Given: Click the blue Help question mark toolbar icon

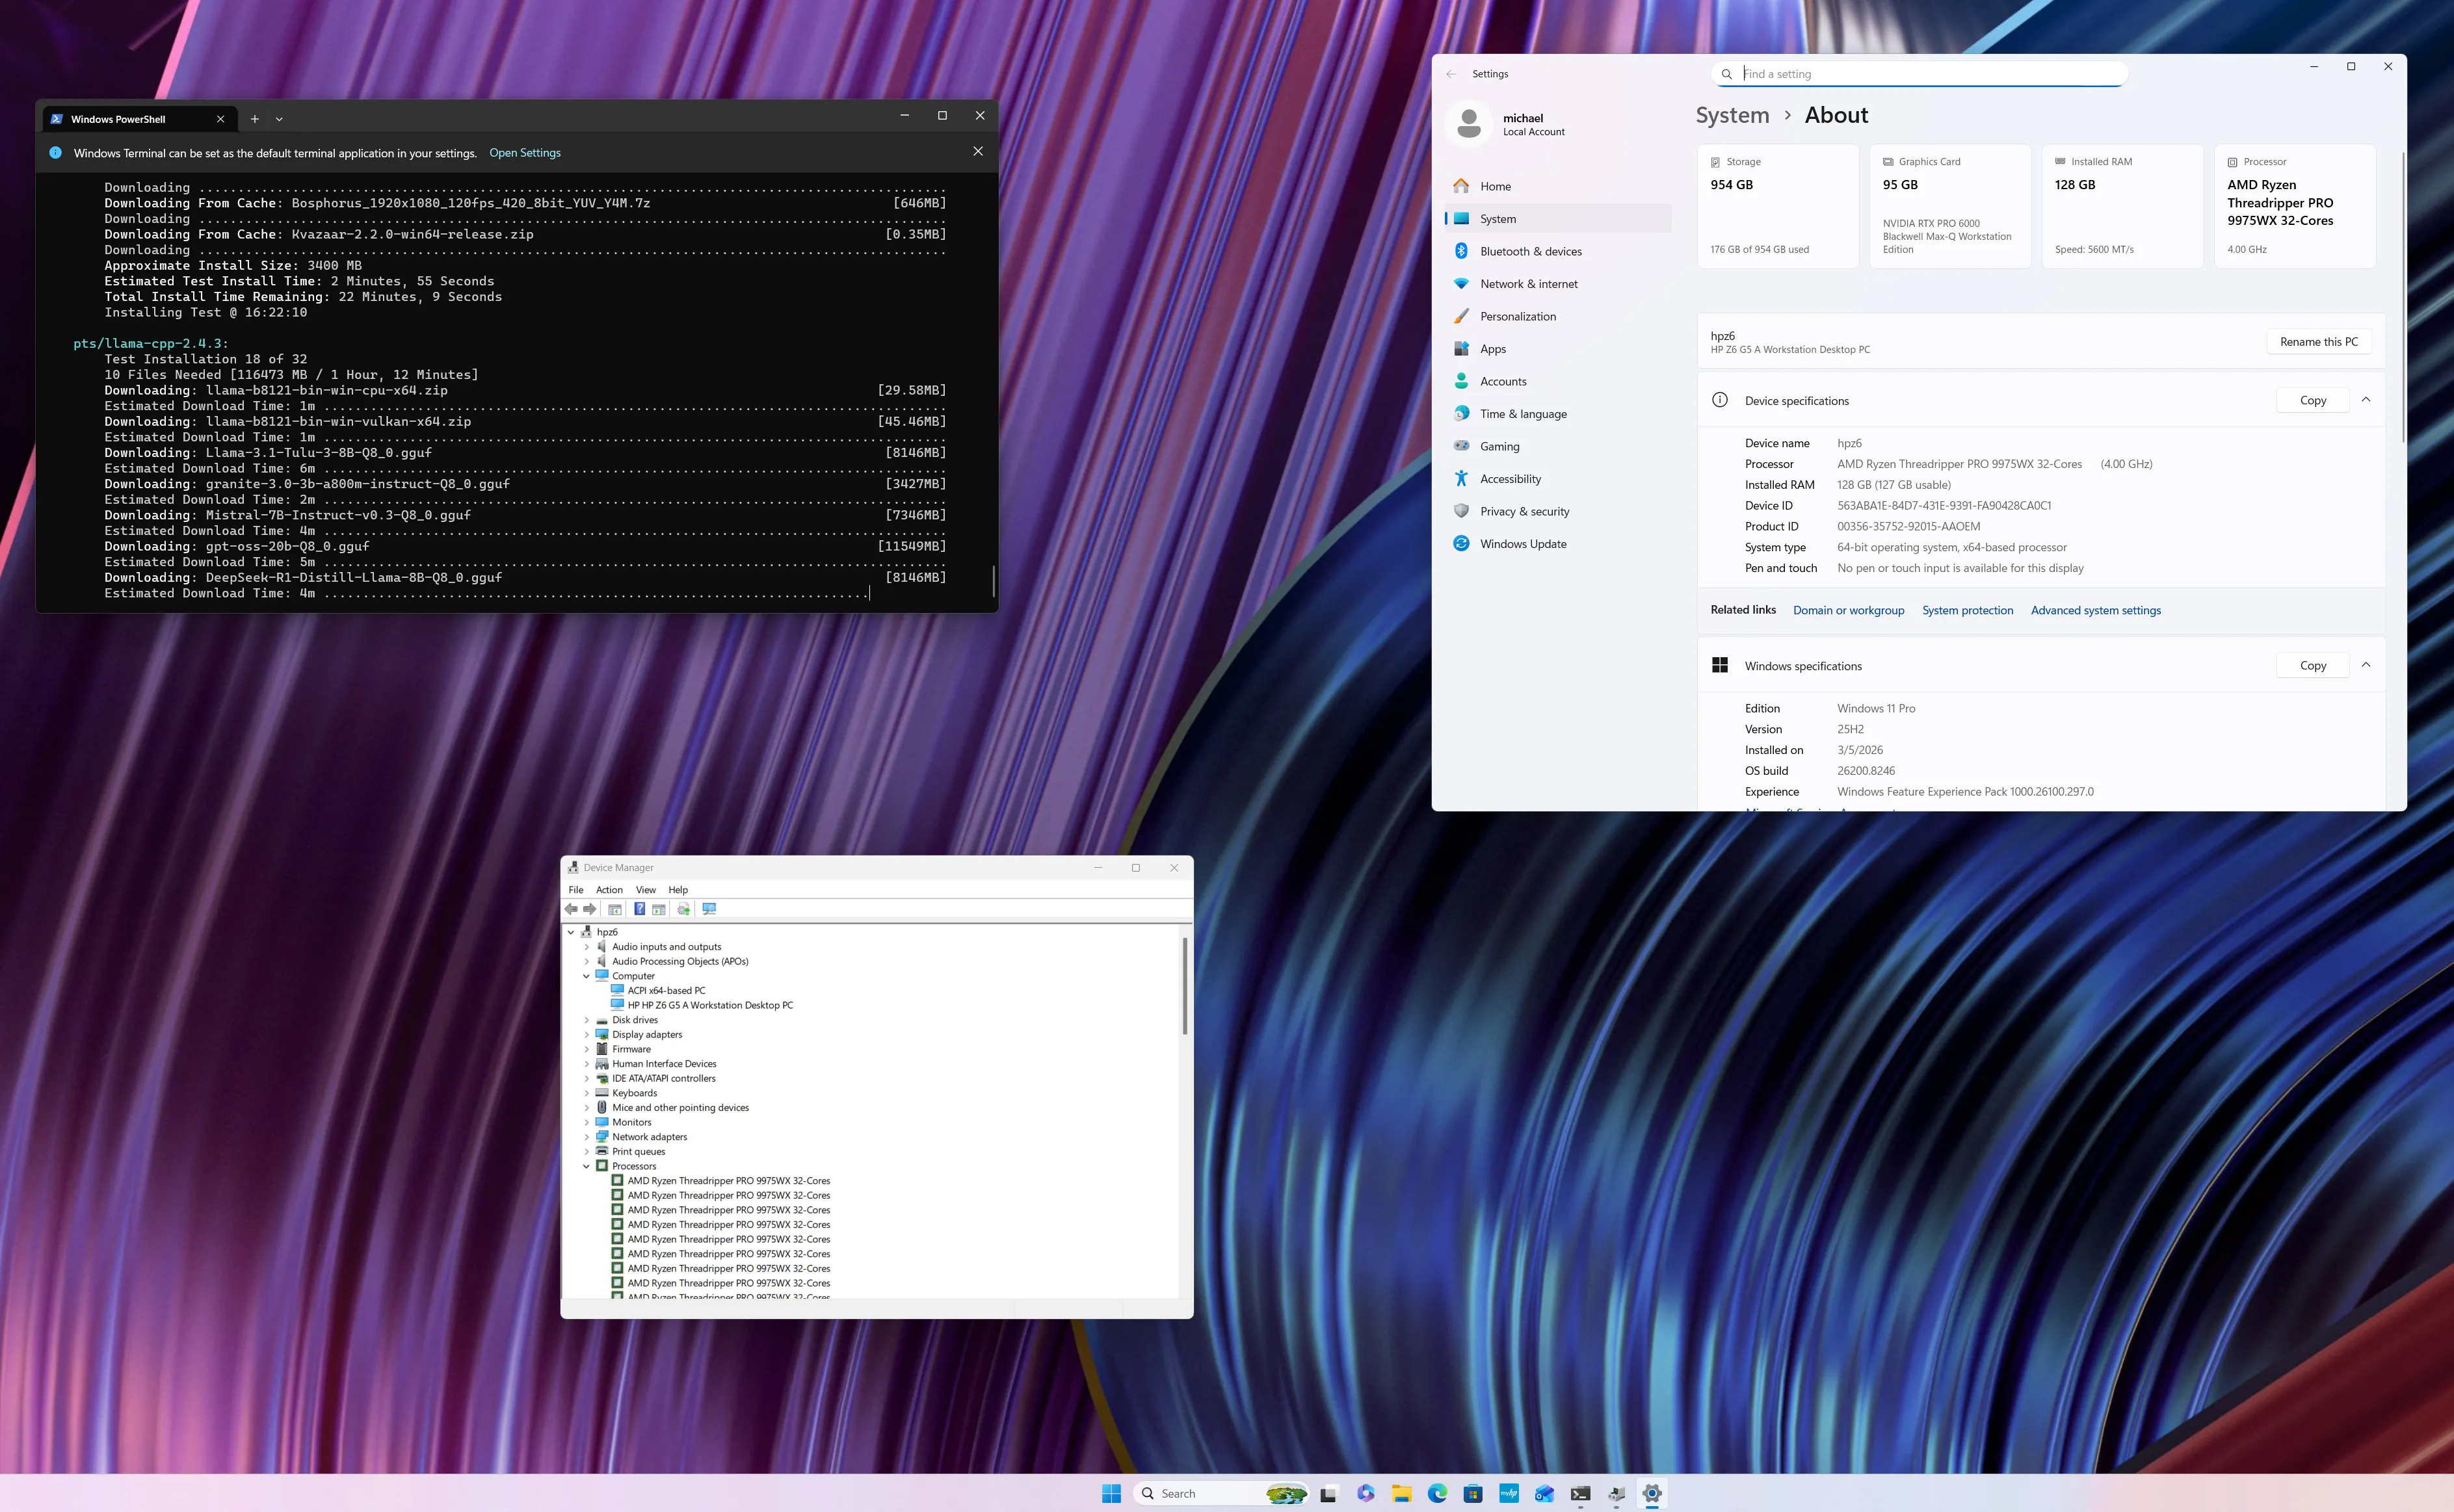Looking at the screenshot, I should 640,909.
